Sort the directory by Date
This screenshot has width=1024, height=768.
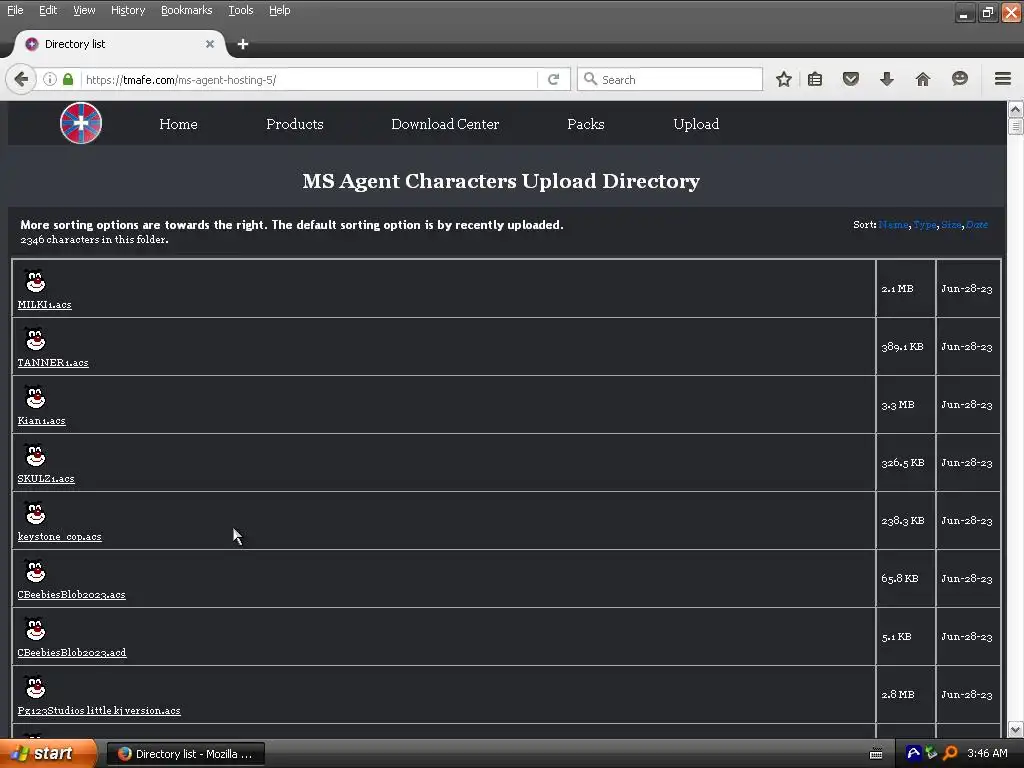pyautogui.click(x=977, y=225)
